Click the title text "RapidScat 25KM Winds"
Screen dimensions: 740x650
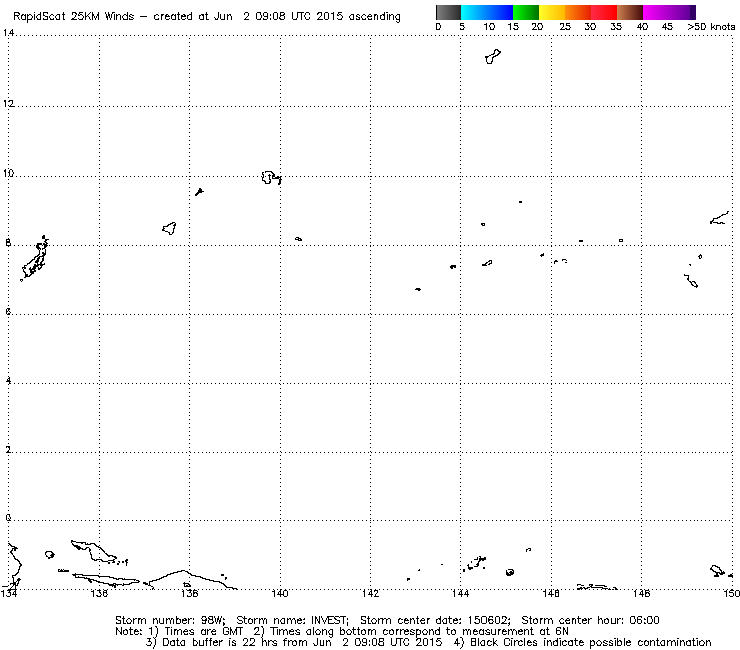point(74,17)
